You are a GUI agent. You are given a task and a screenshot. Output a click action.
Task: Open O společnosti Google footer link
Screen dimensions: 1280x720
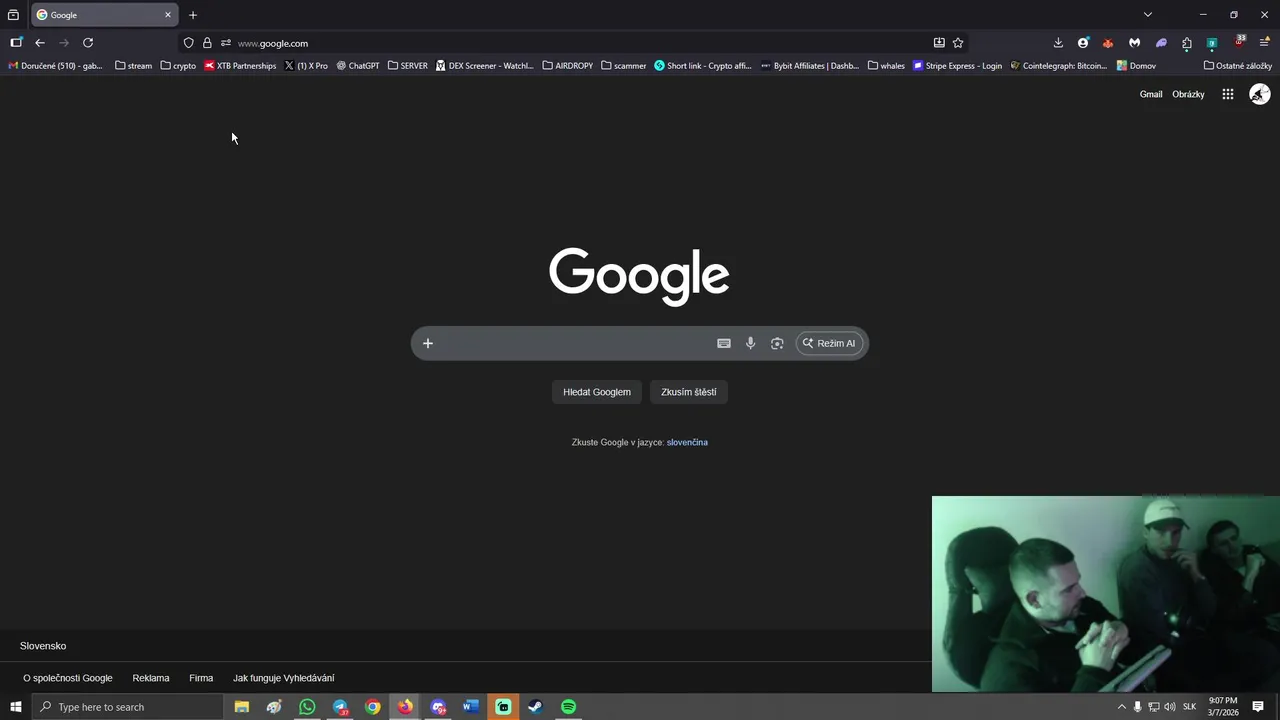(x=68, y=678)
